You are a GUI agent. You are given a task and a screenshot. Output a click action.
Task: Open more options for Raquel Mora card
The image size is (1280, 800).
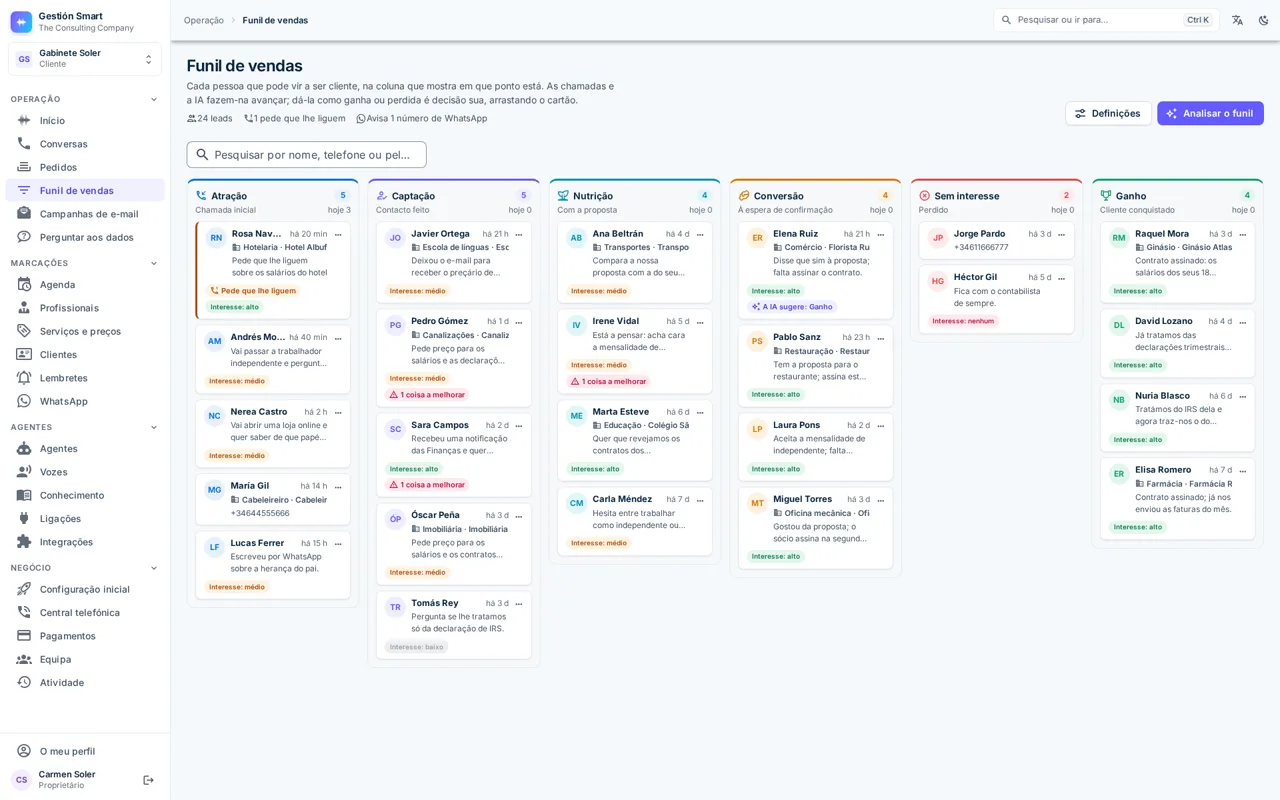click(1243, 234)
